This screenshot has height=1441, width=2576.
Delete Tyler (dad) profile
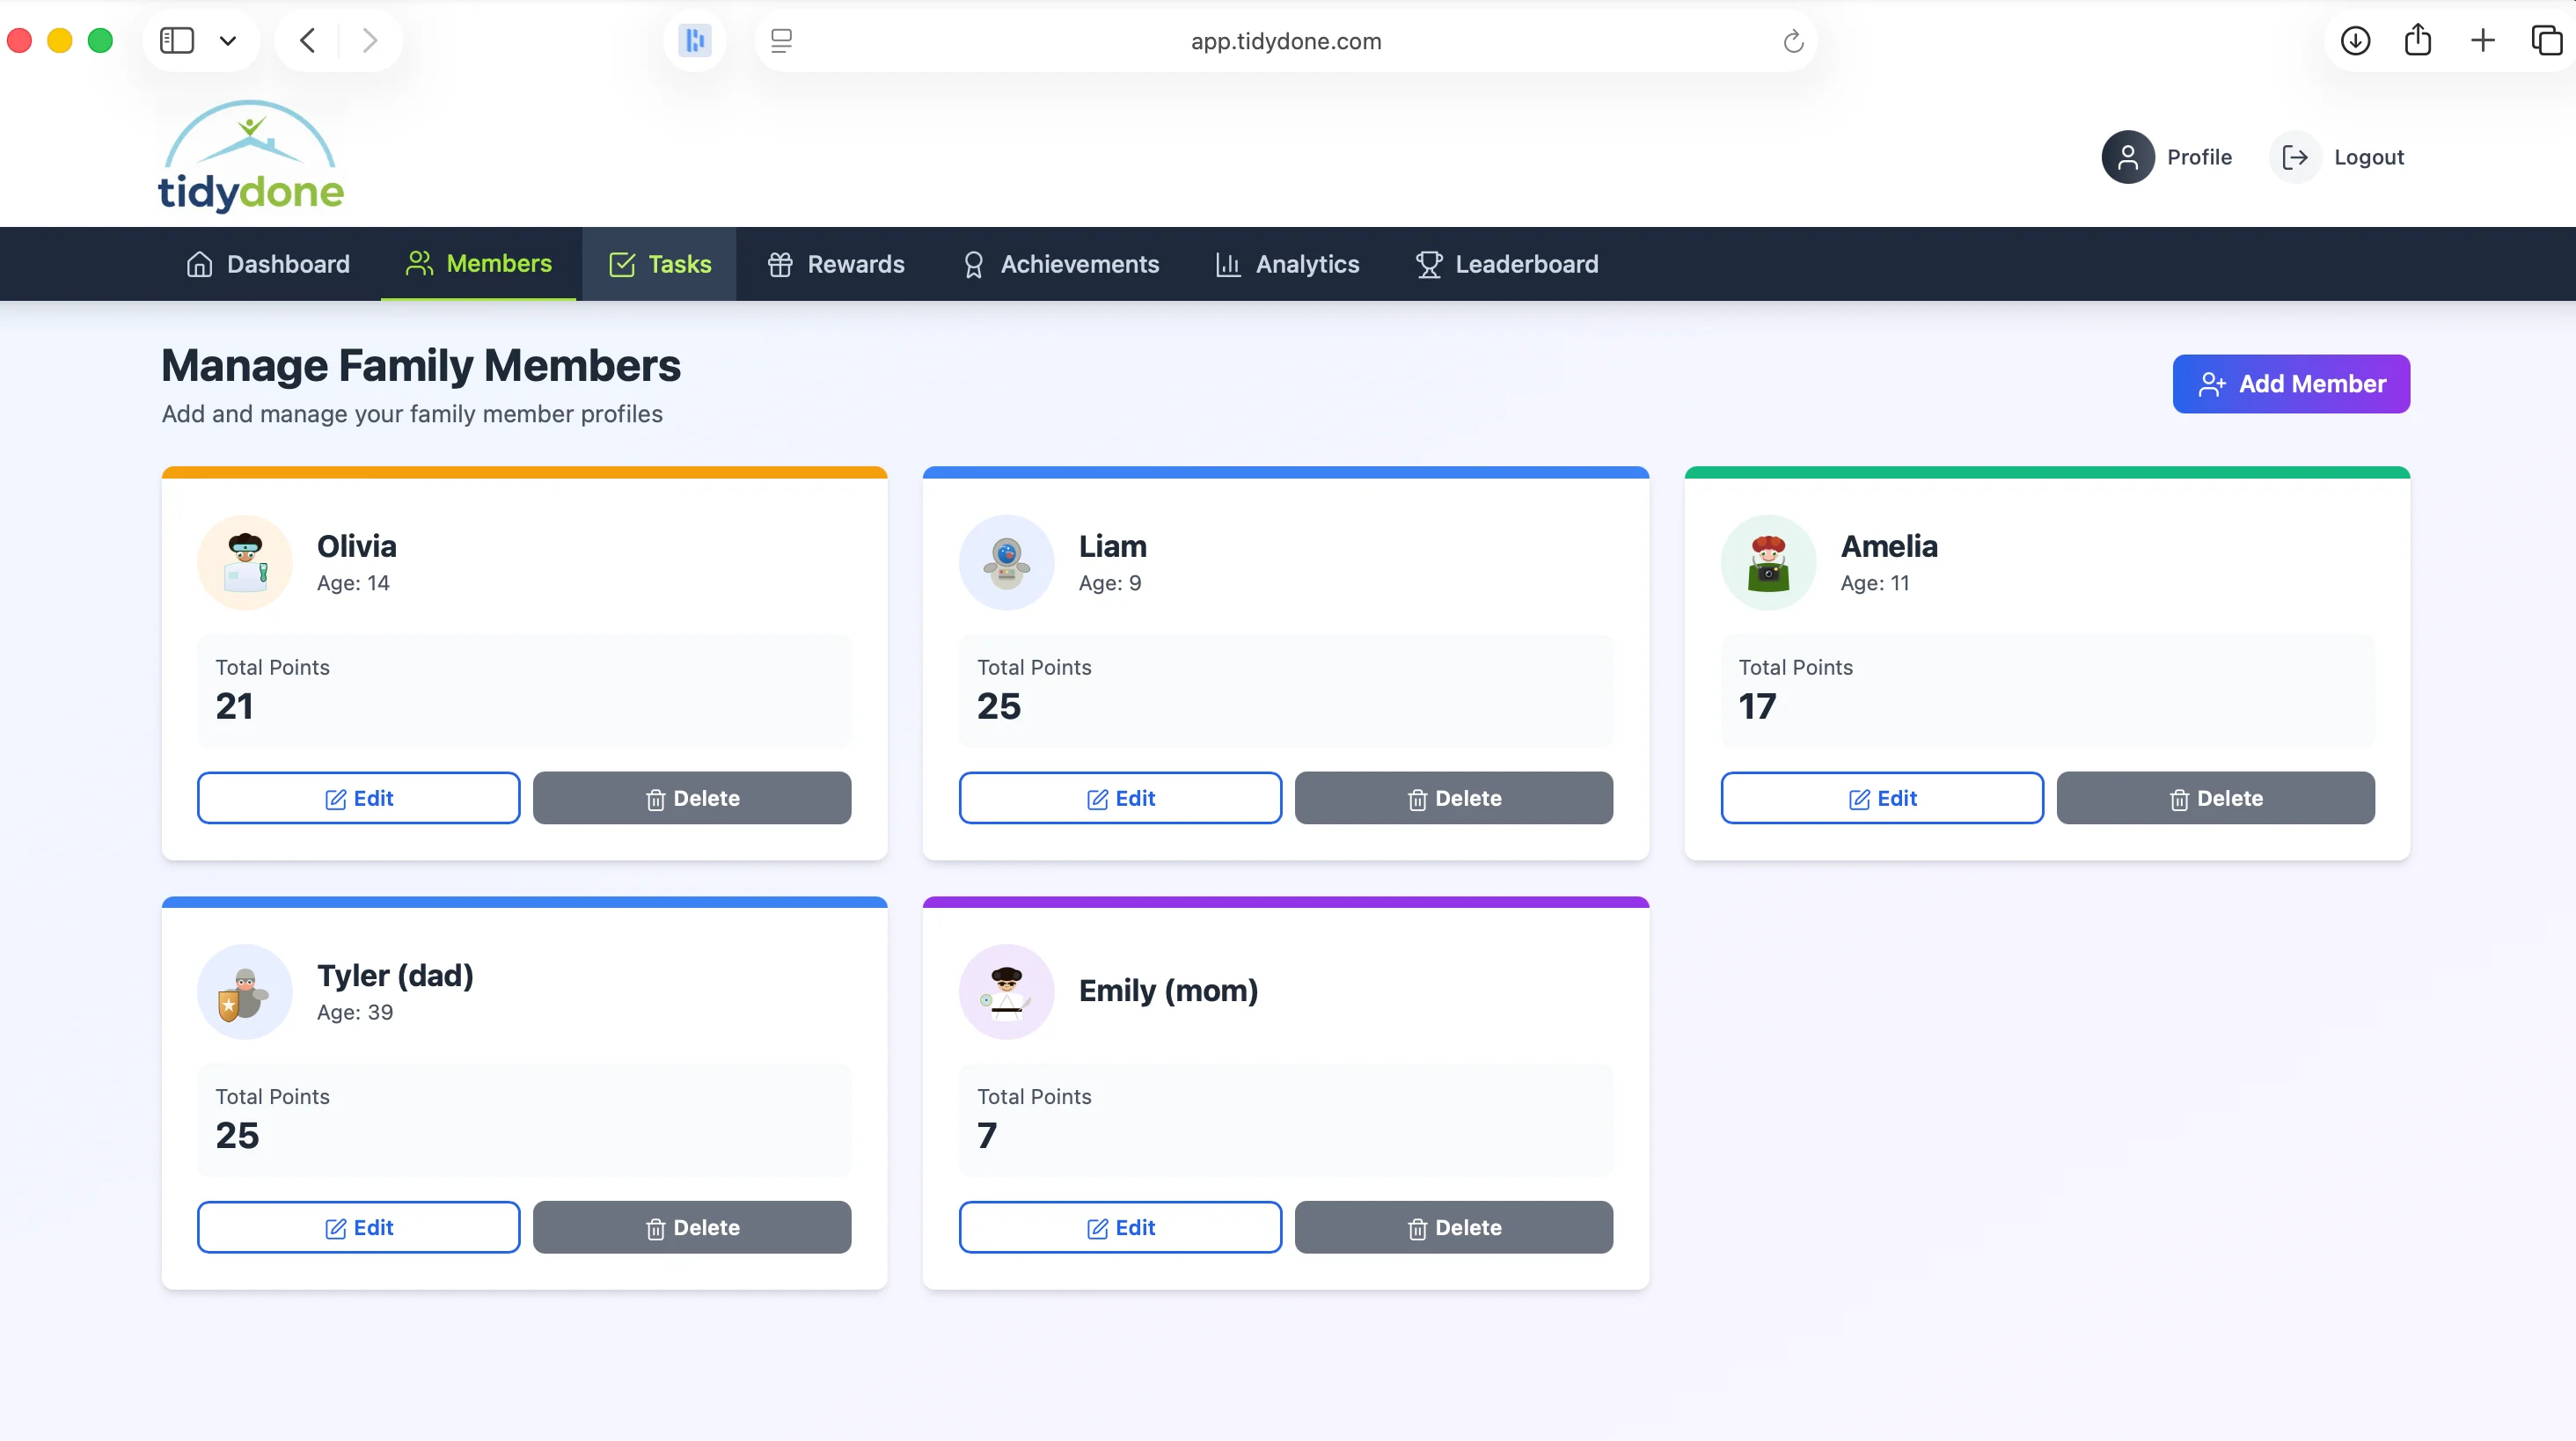[692, 1227]
